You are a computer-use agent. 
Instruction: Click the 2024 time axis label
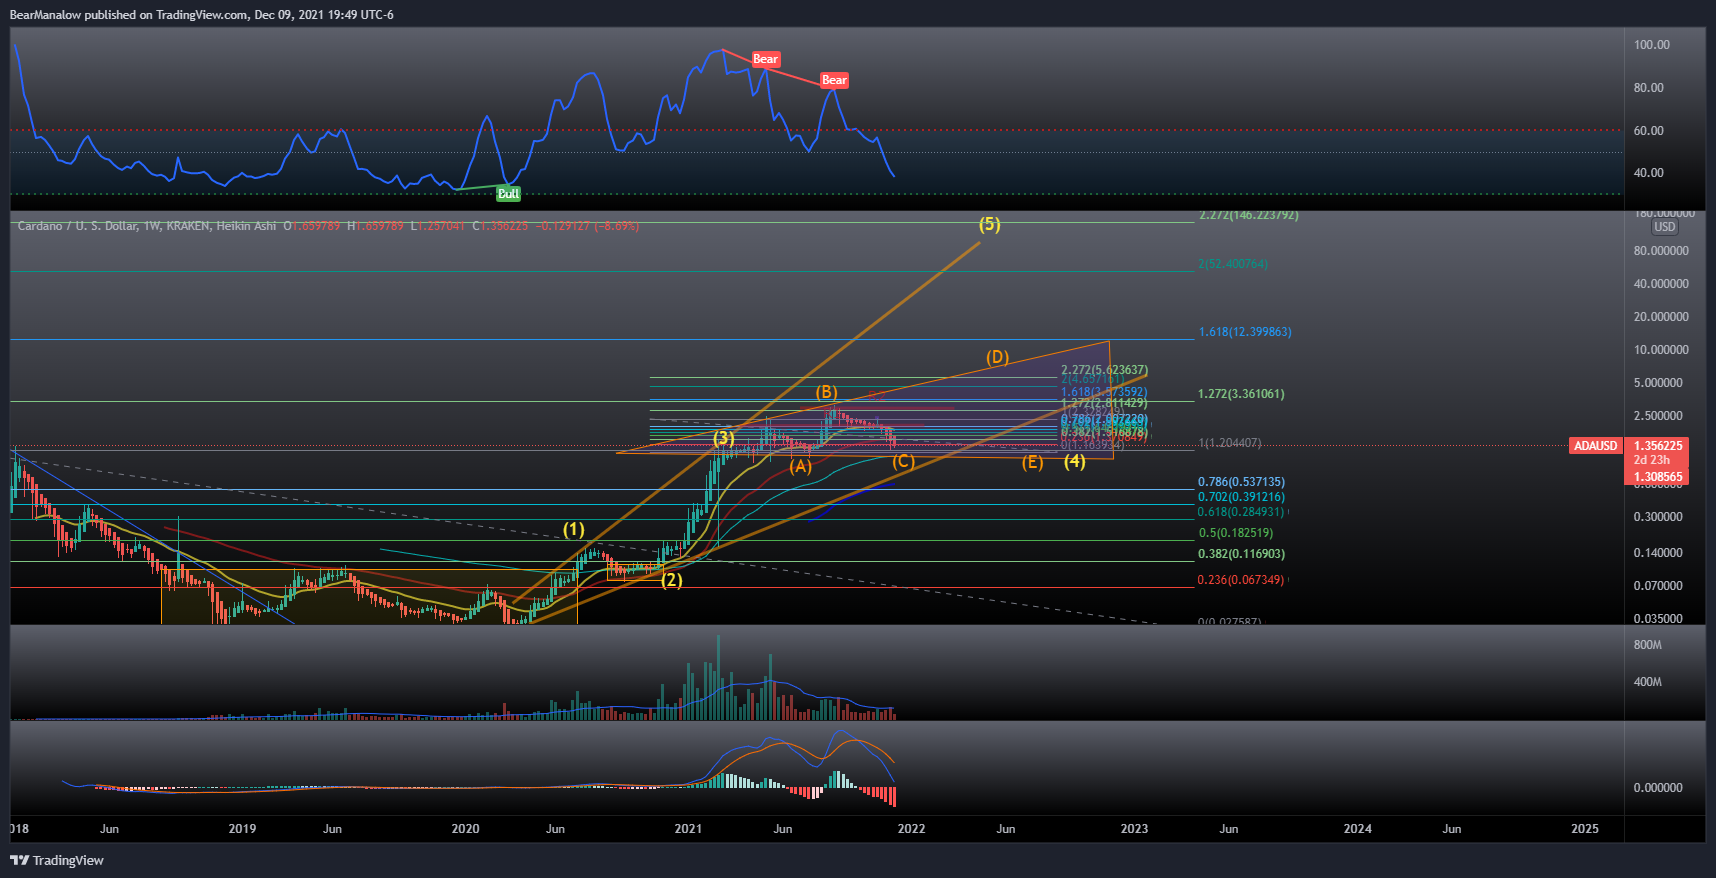pos(1357,829)
